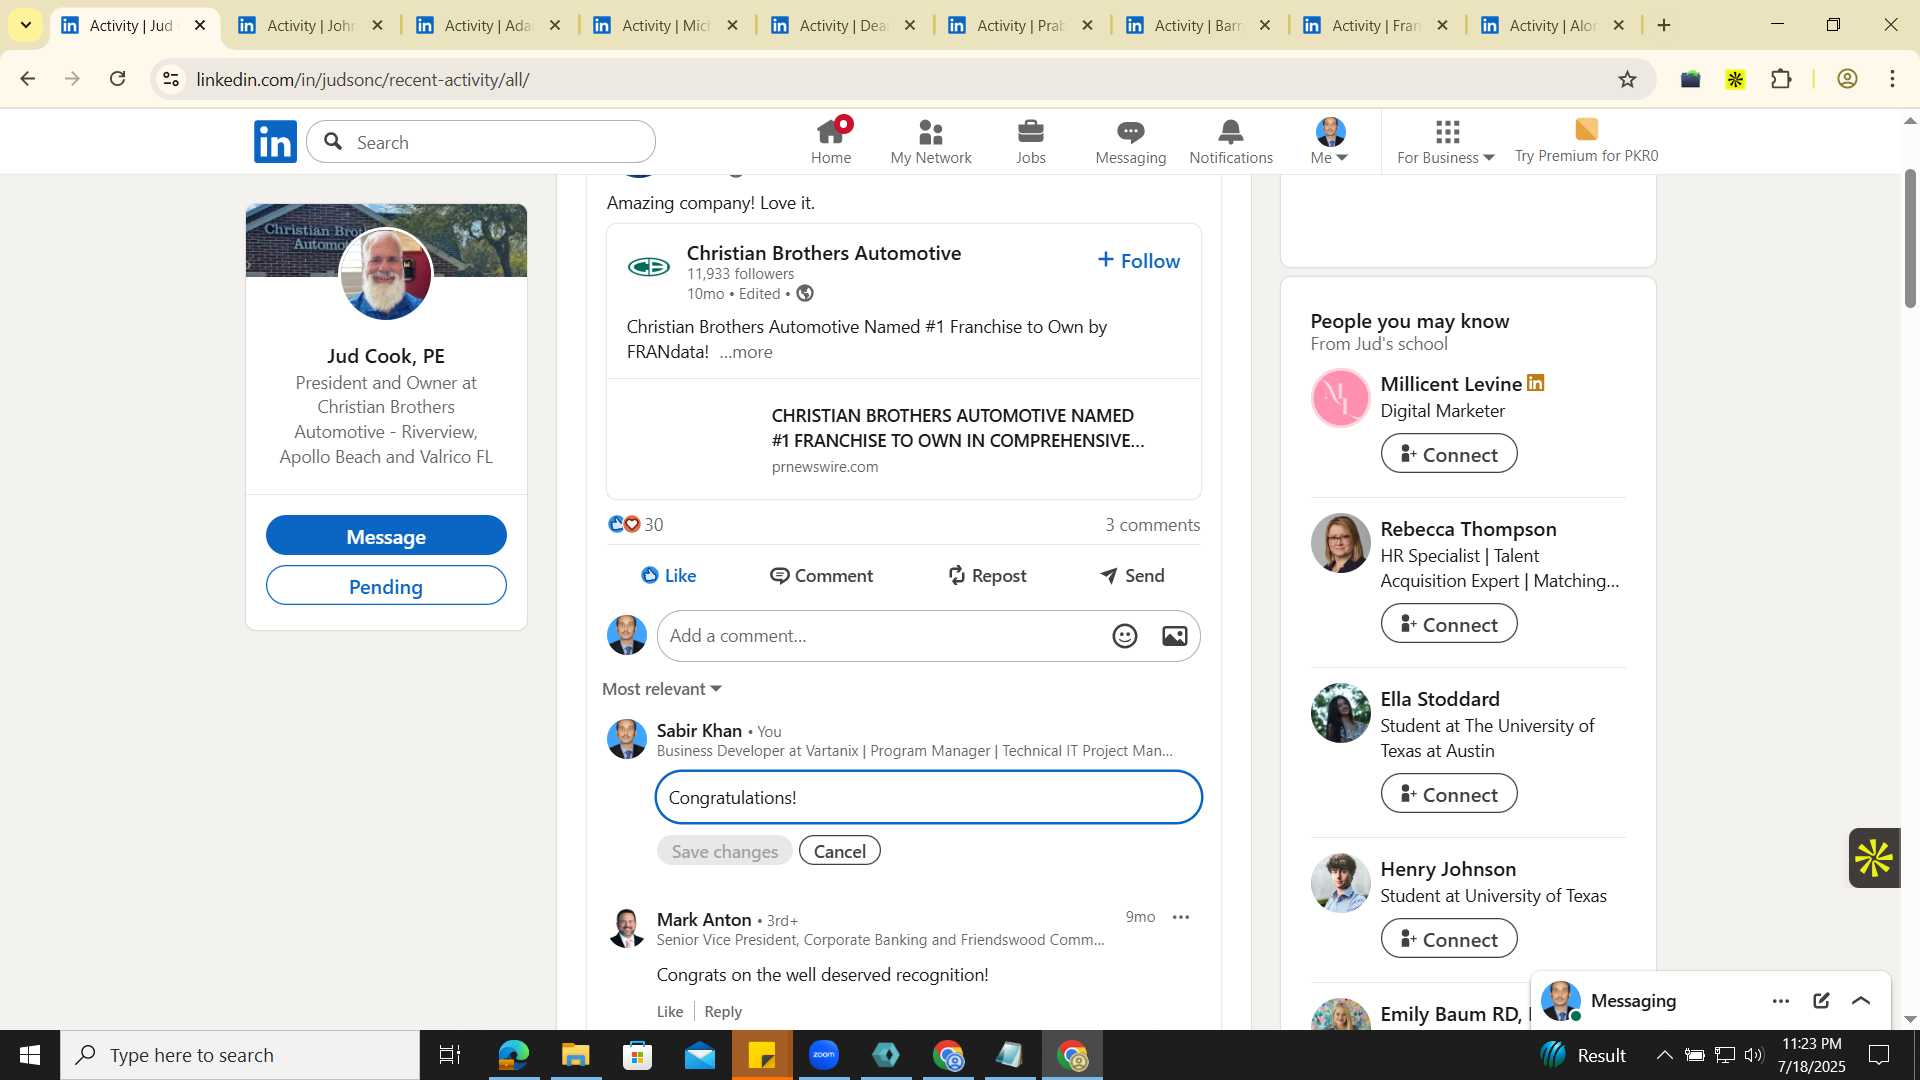Switch to Activity | Mich tab

click(x=665, y=25)
